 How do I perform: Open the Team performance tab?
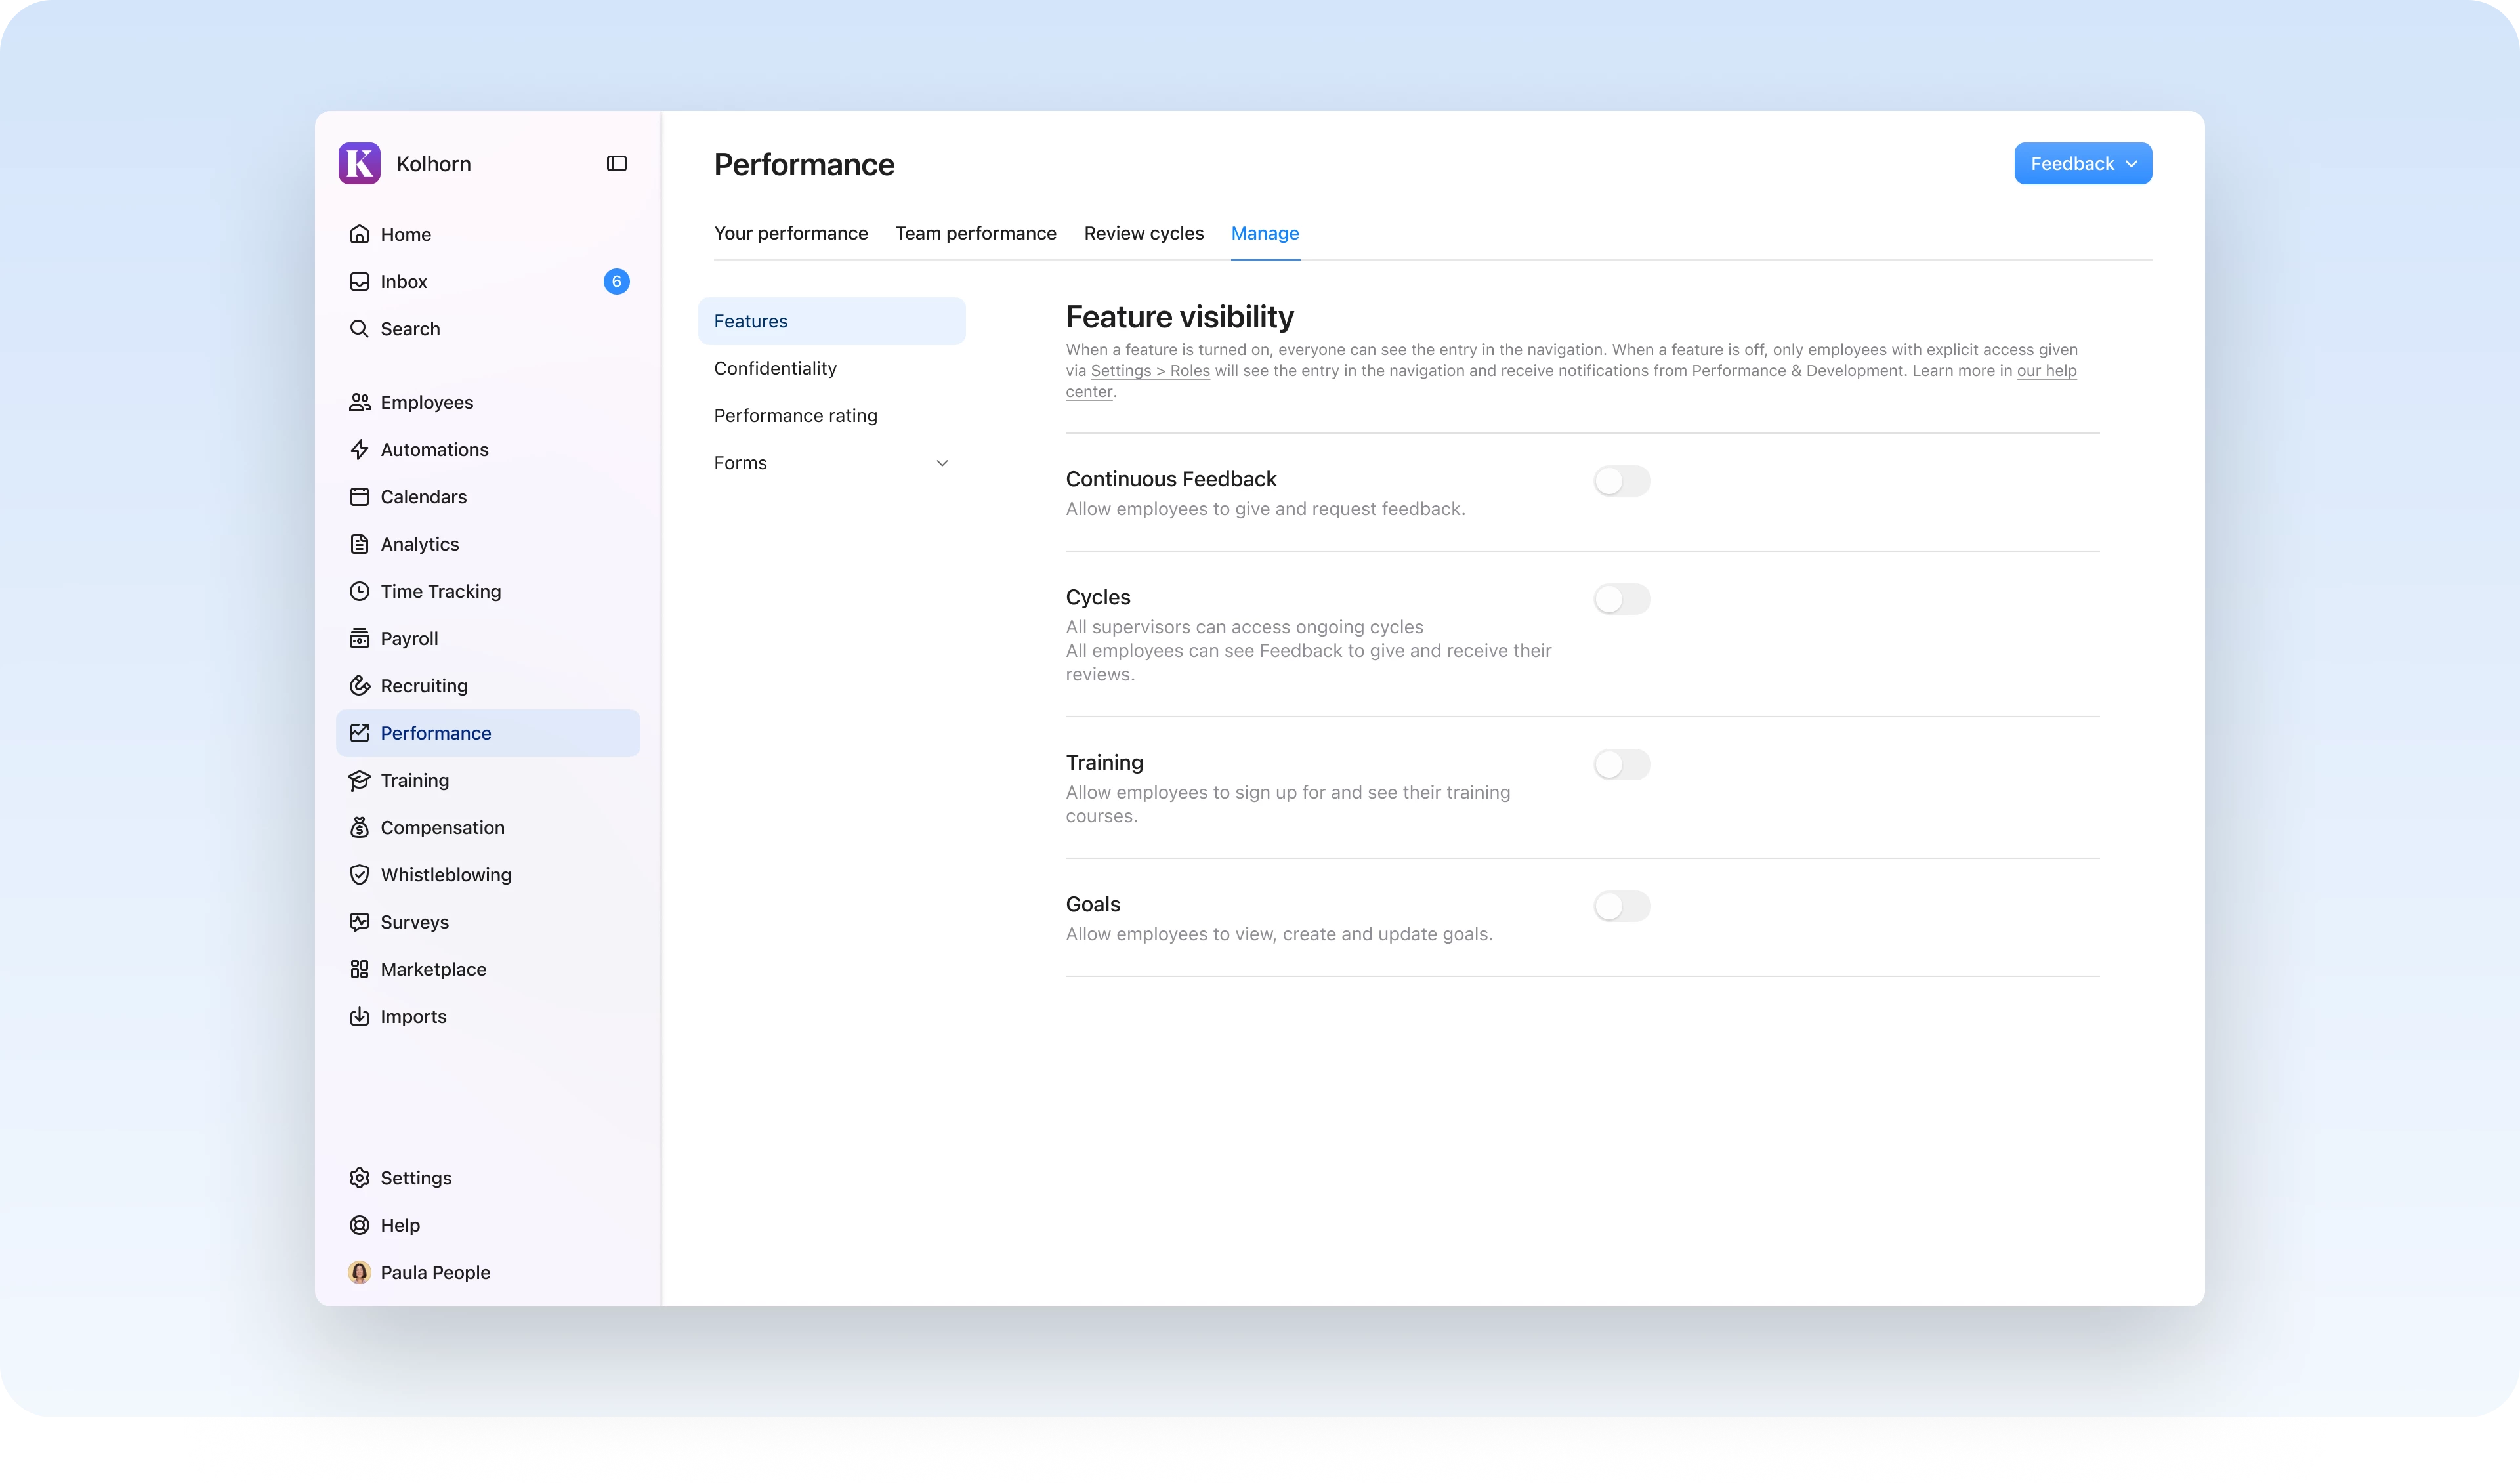(975, 233)
